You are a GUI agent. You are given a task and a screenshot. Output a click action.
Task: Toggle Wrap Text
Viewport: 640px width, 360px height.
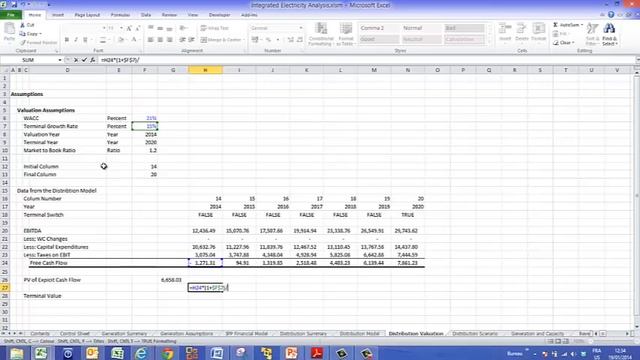(215, 28)
